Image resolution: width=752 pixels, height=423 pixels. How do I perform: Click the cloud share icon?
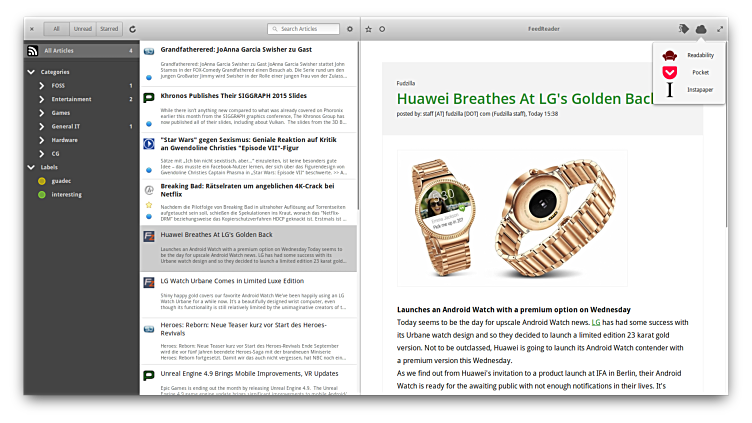[701, 29]
